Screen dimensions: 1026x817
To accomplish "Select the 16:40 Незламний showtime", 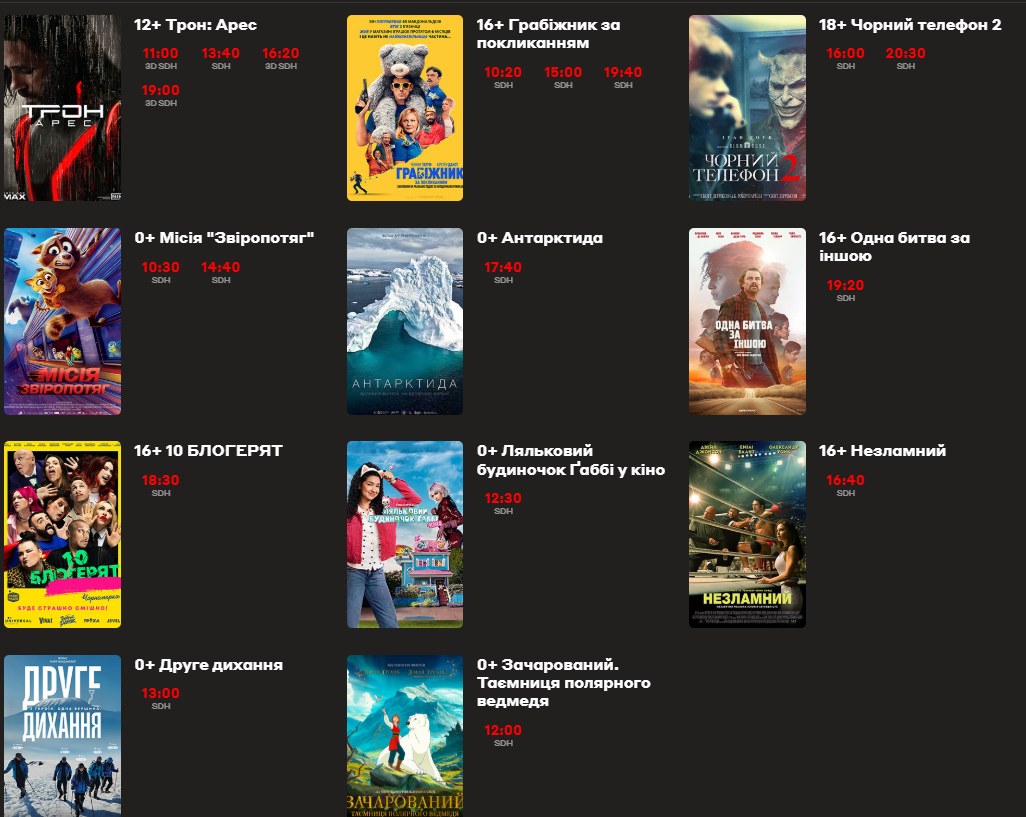I will [845, 481].
